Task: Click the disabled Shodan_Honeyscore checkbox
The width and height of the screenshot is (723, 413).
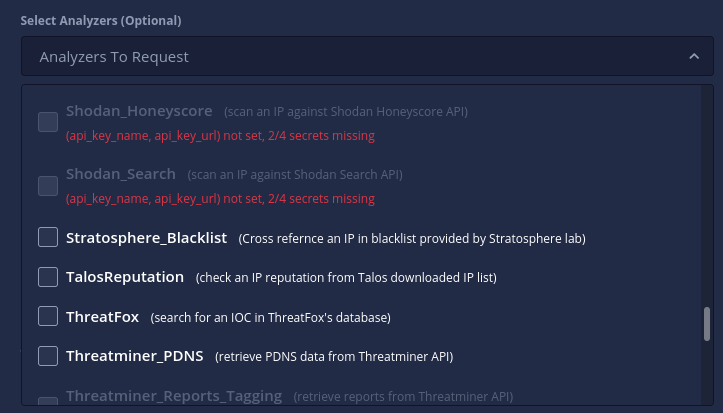Action: 48,122
